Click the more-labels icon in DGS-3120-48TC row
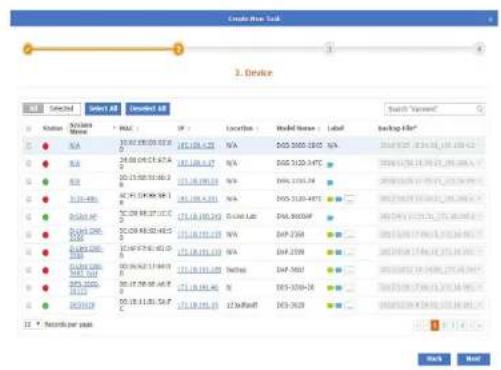 (x=349, y=199)
